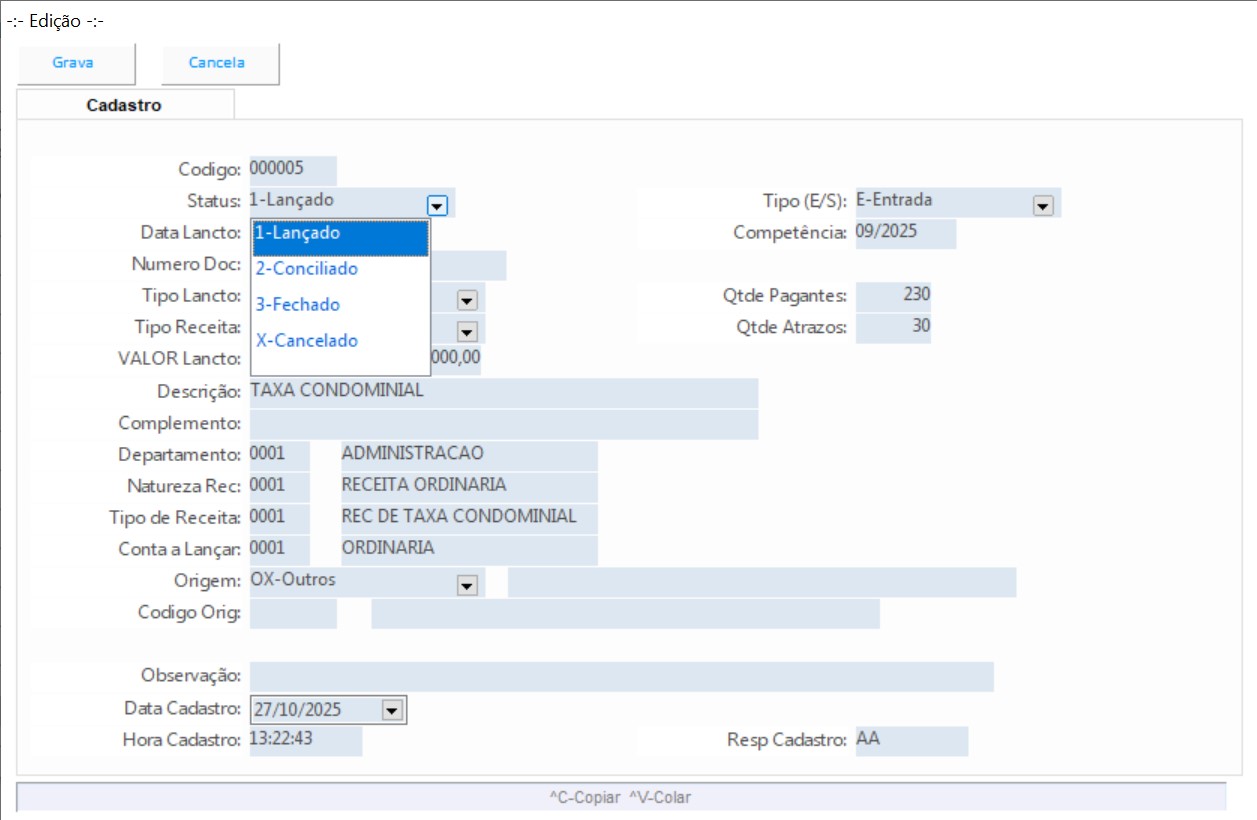Screen dimensions: 1257x820
Task: Click the Qtde Pagantes field
Action: (893, 296)
